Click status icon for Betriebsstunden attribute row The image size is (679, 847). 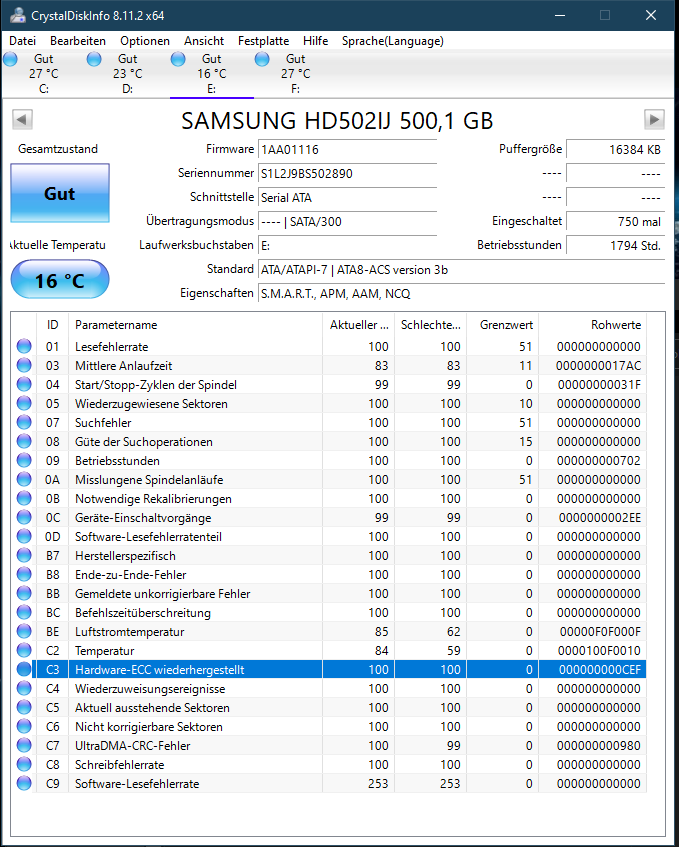24,460
